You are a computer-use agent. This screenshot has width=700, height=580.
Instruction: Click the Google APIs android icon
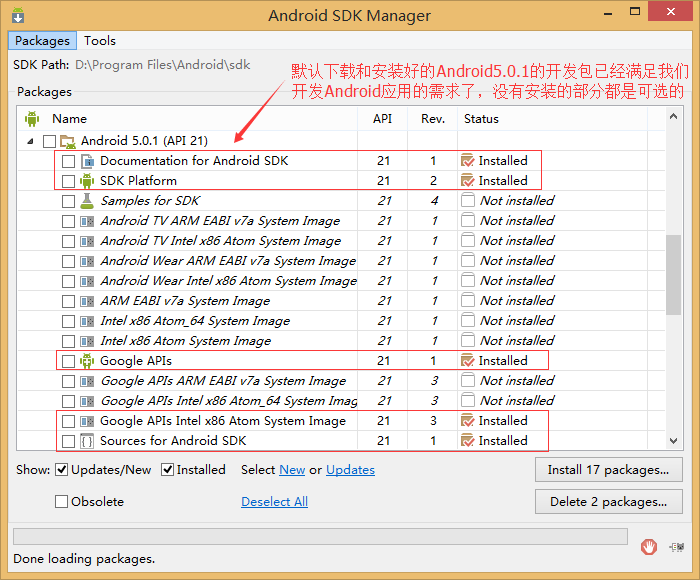(87, 361)
